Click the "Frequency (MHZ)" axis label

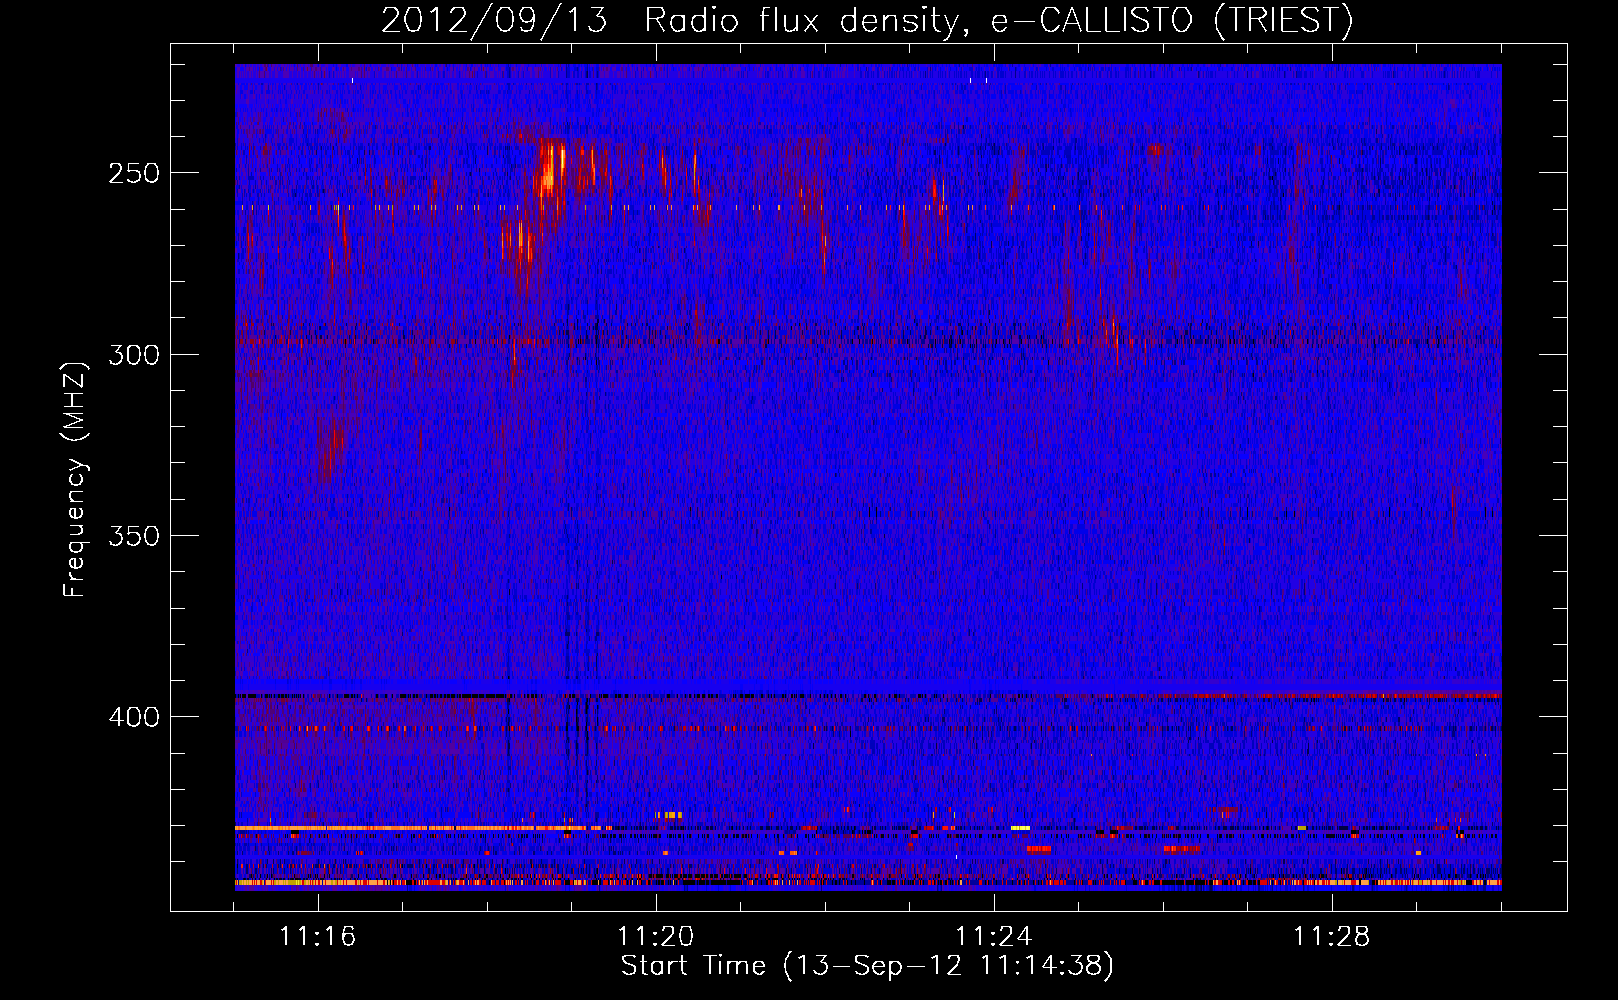pos(75,479)
